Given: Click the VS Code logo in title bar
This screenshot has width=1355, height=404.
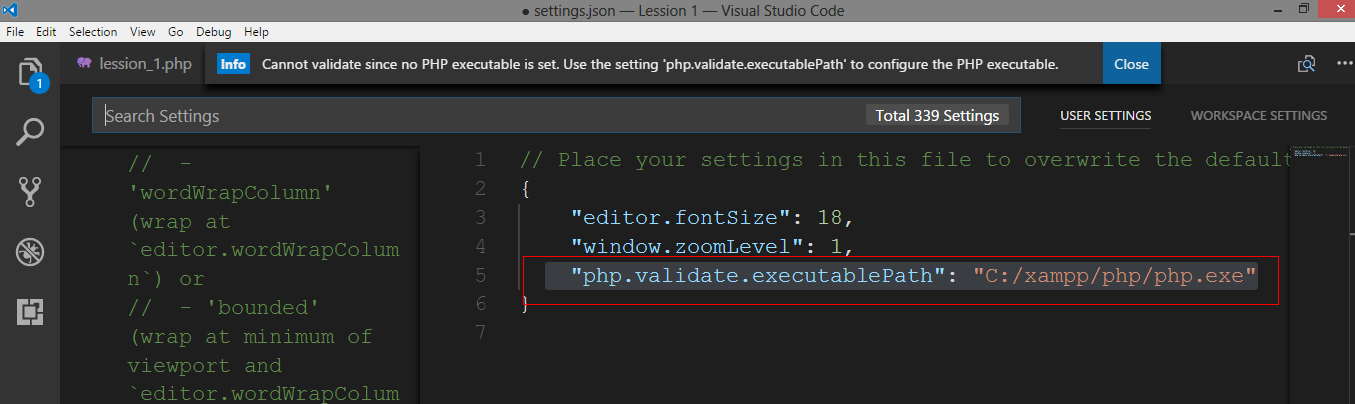Looking at the screenshot, I should tap(11, 11).
